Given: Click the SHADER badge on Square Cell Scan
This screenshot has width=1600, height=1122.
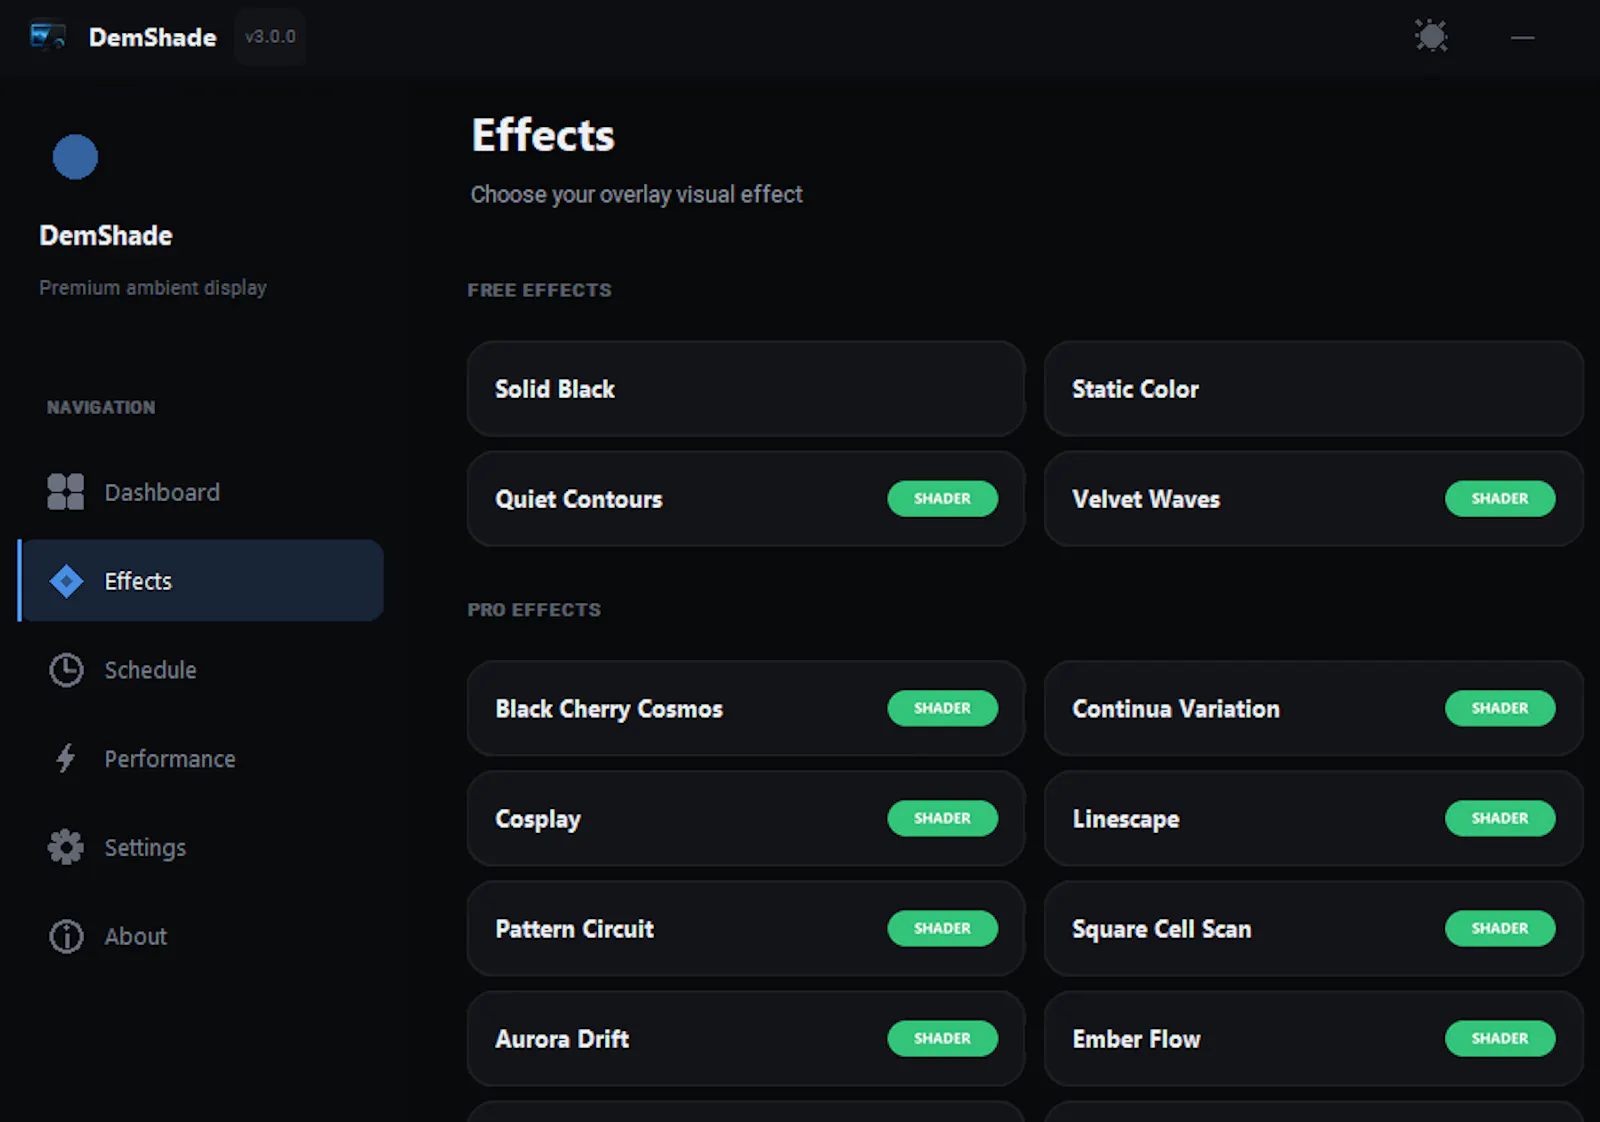Looking at the screenshot, I should 1499,928.
